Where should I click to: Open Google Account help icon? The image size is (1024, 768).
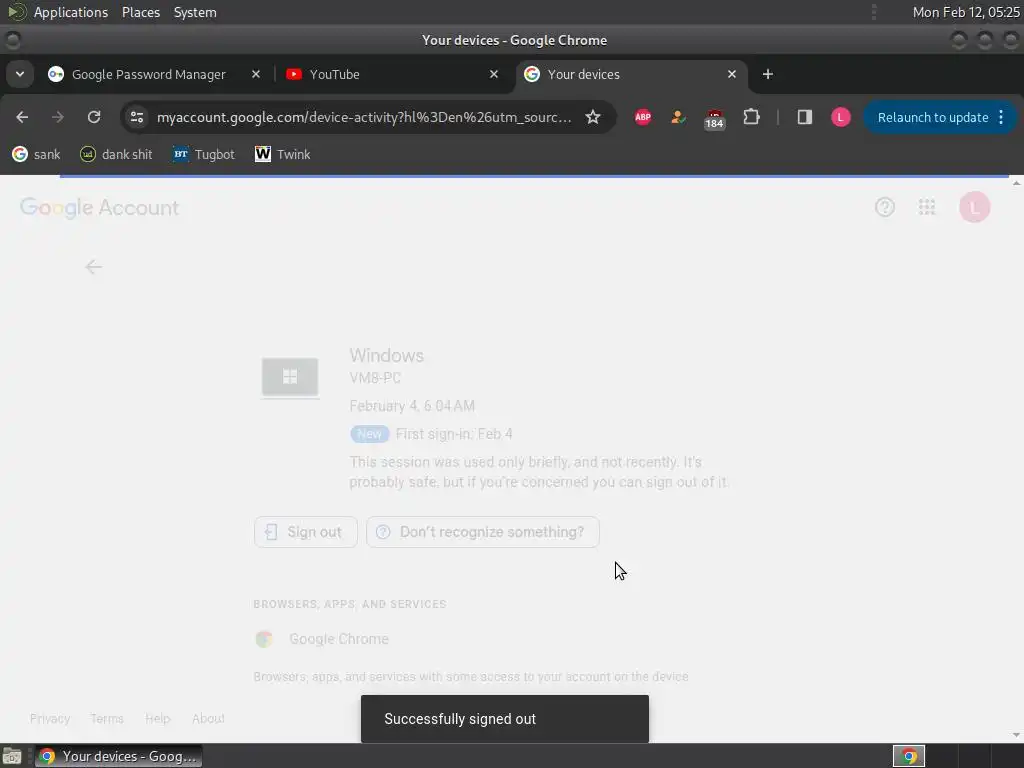click(885, 208)
